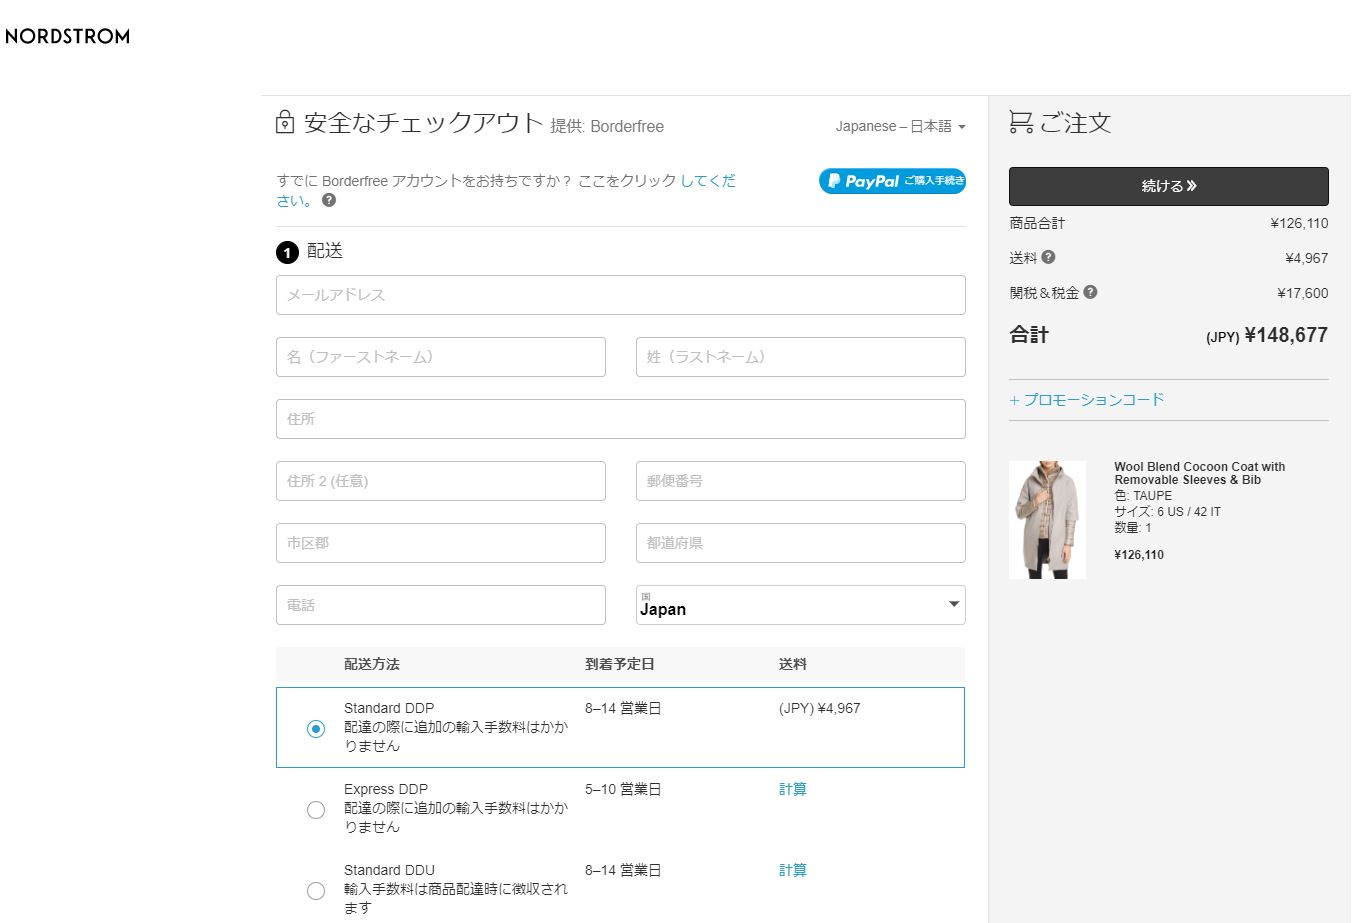Image resolution: width=1361 pixels, height=923 pixels.
Task: Click the 電話 phone field
Action: (x=441, y=605)
